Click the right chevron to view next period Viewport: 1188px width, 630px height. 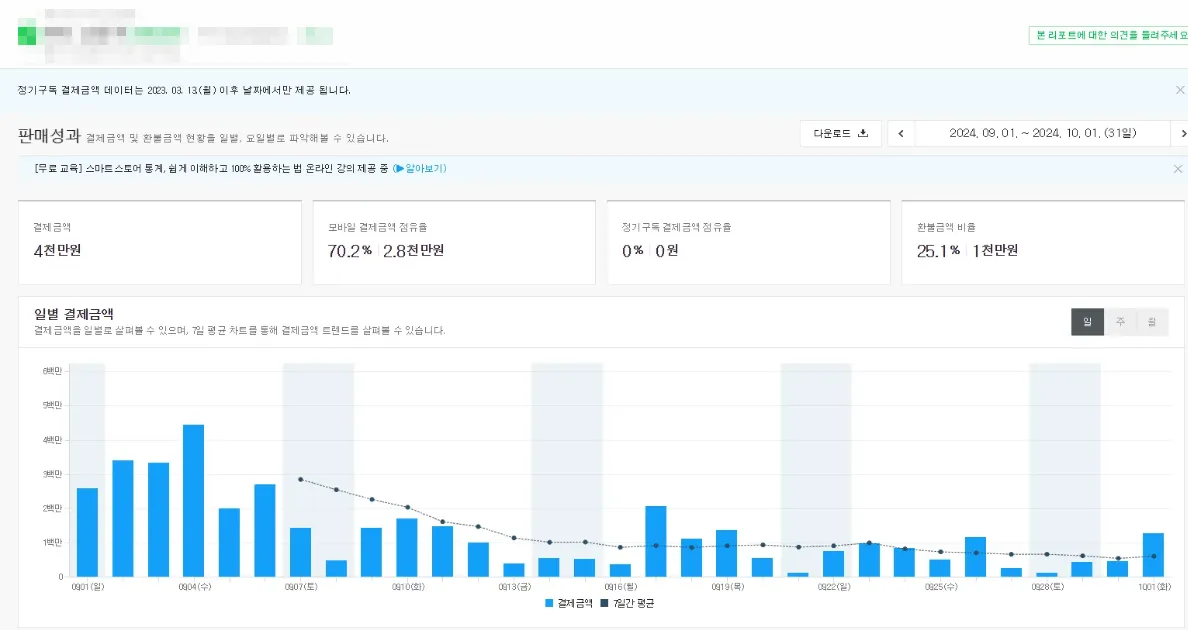click(x=1183, y=132)
